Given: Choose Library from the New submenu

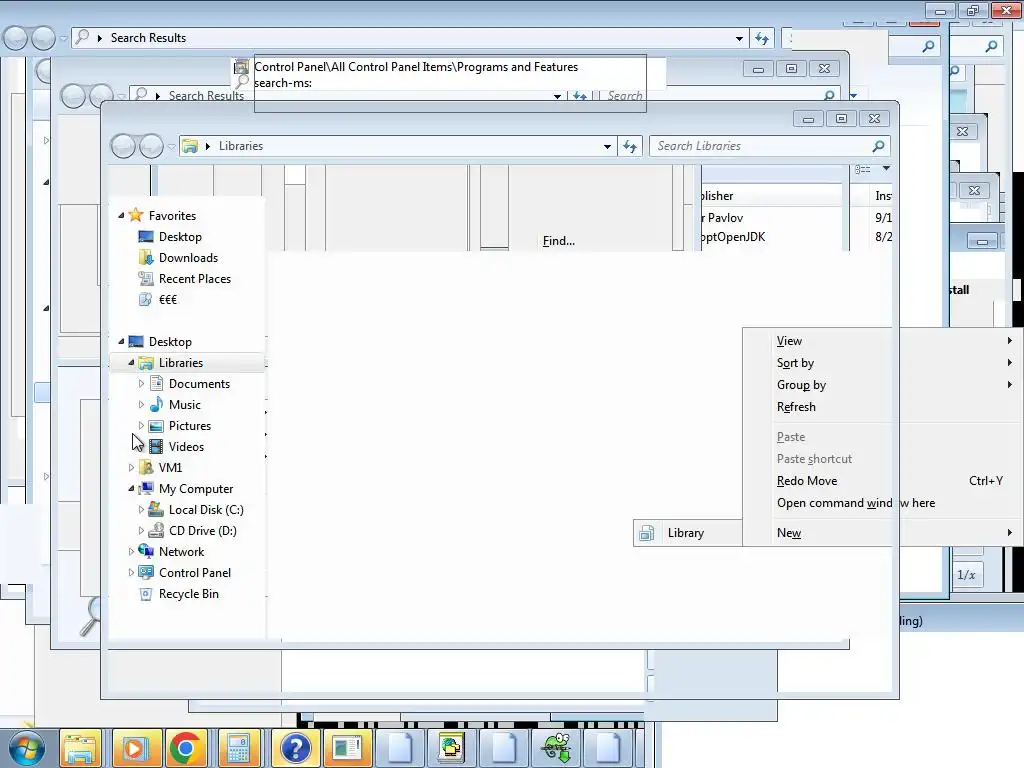Looking at the screenshot, I should click(688, 533).
